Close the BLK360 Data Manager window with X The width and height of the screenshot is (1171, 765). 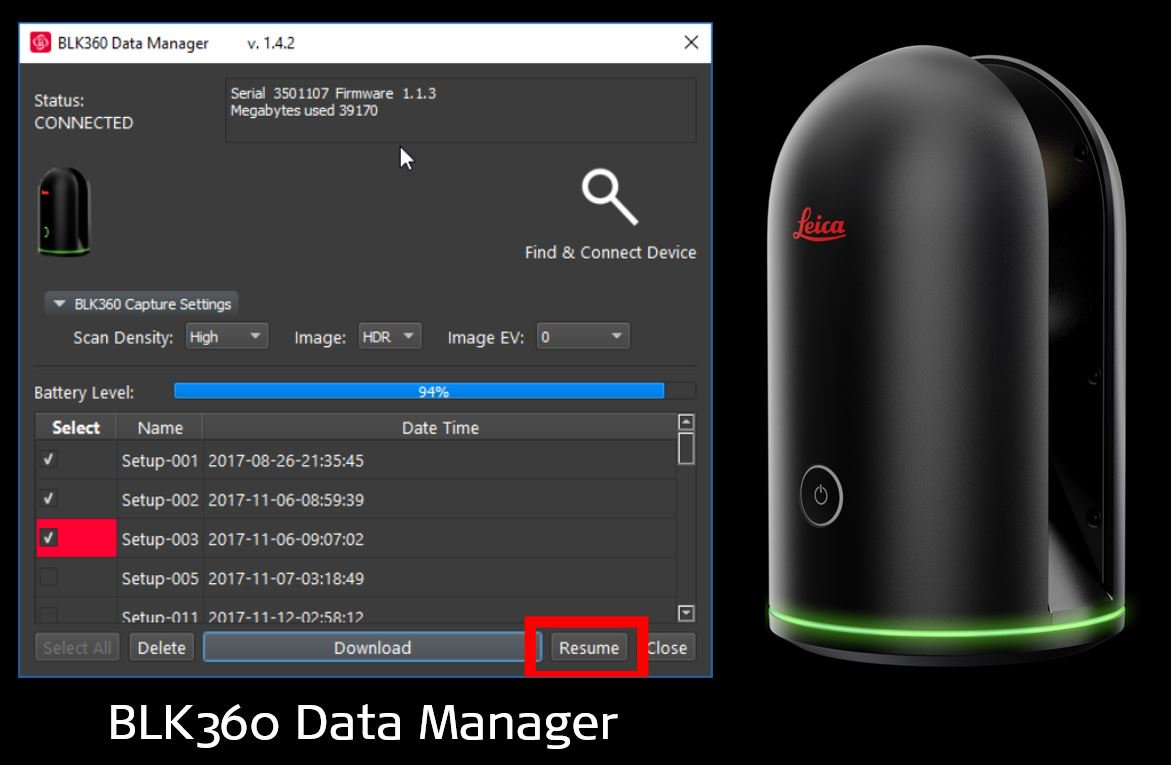coord(692,43)
